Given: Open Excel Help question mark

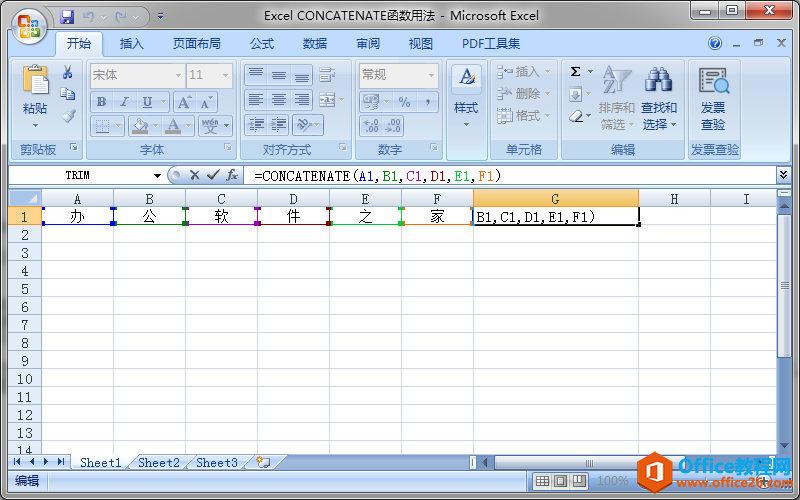Looking at the screenshot, I should 715,43.
